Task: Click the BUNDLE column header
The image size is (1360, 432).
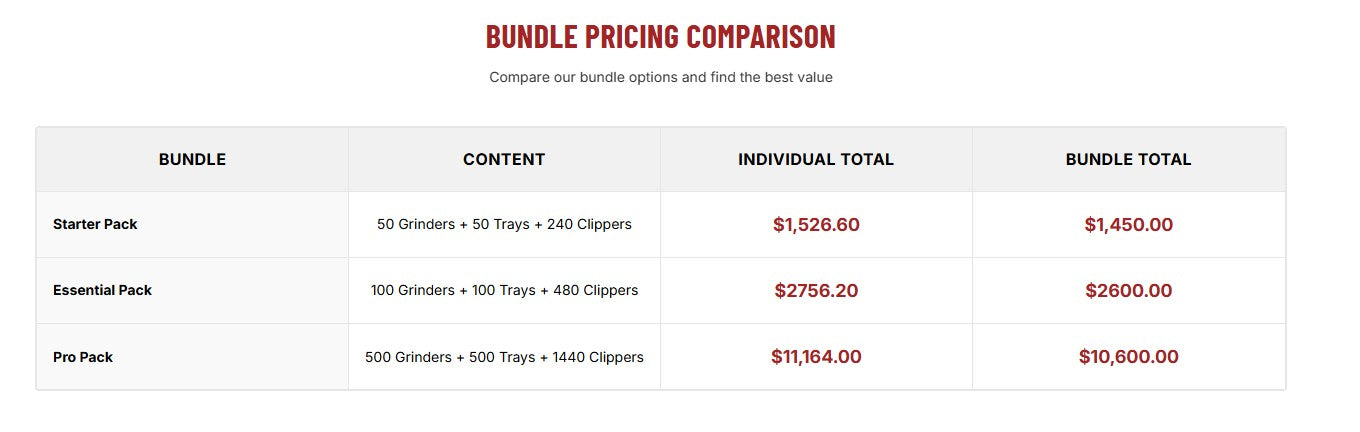Action: point(192,159)
